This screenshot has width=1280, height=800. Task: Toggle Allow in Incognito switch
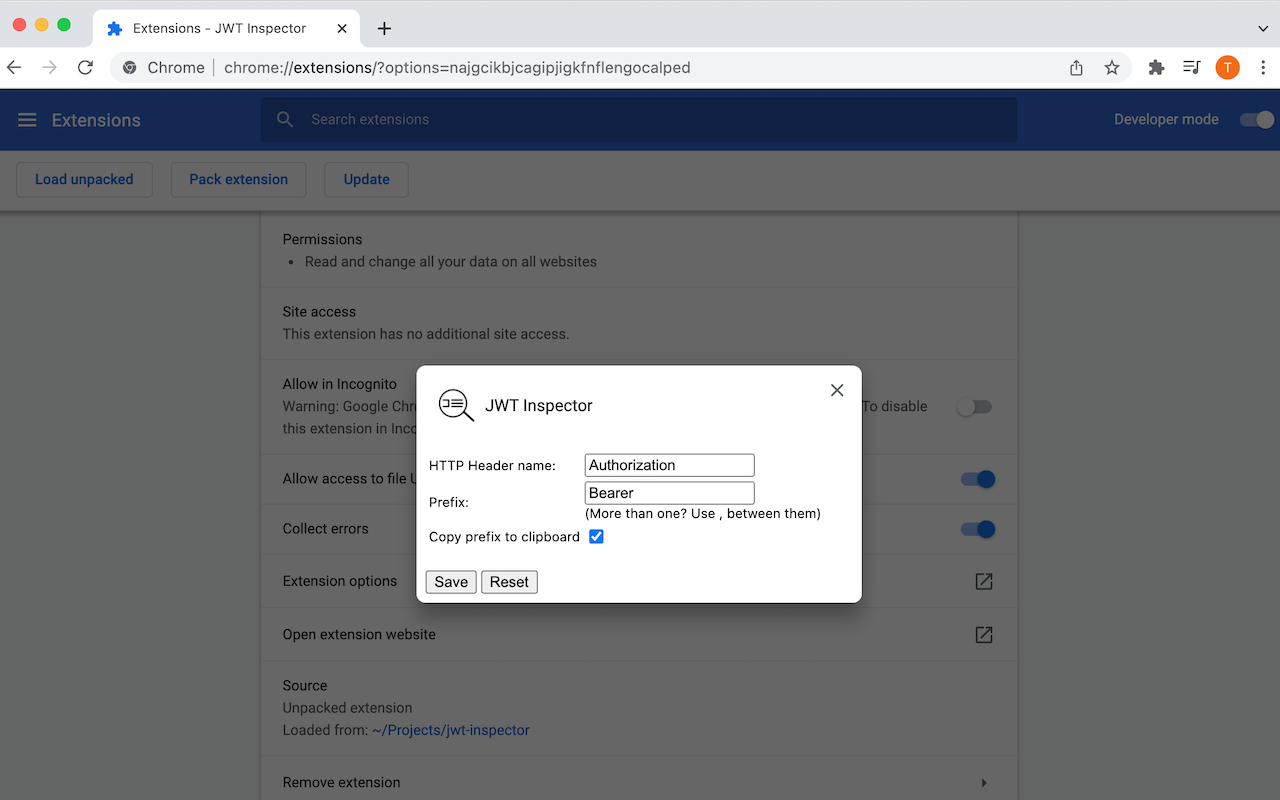974,407
